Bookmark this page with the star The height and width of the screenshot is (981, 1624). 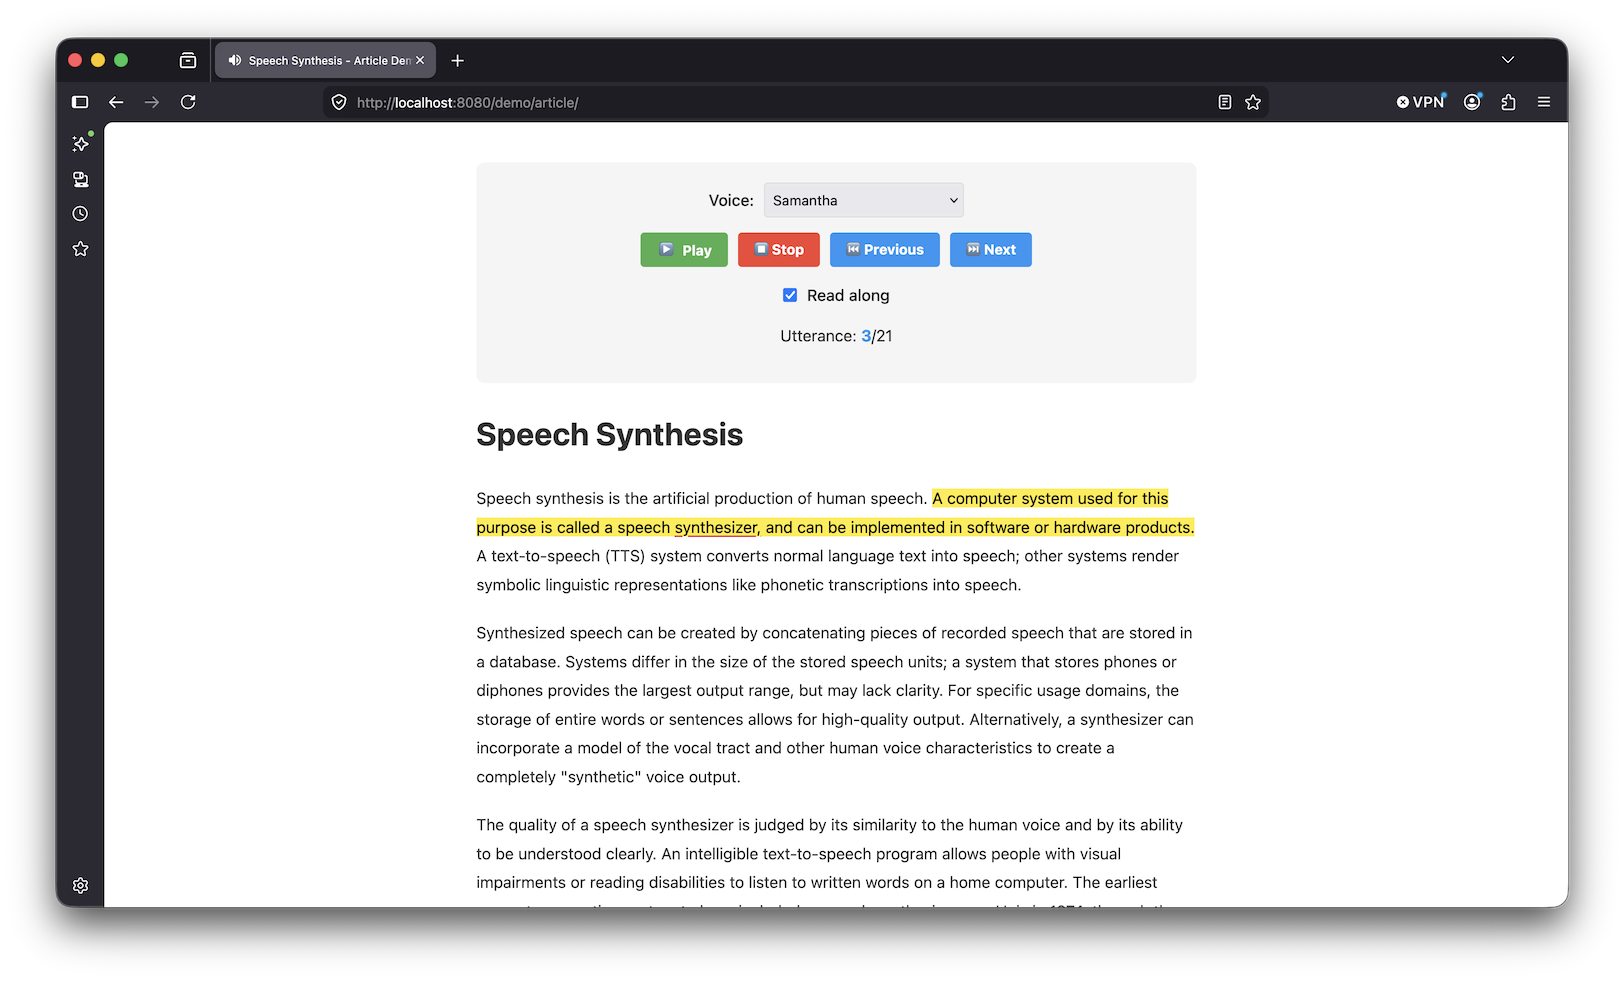click(1253, 102)
